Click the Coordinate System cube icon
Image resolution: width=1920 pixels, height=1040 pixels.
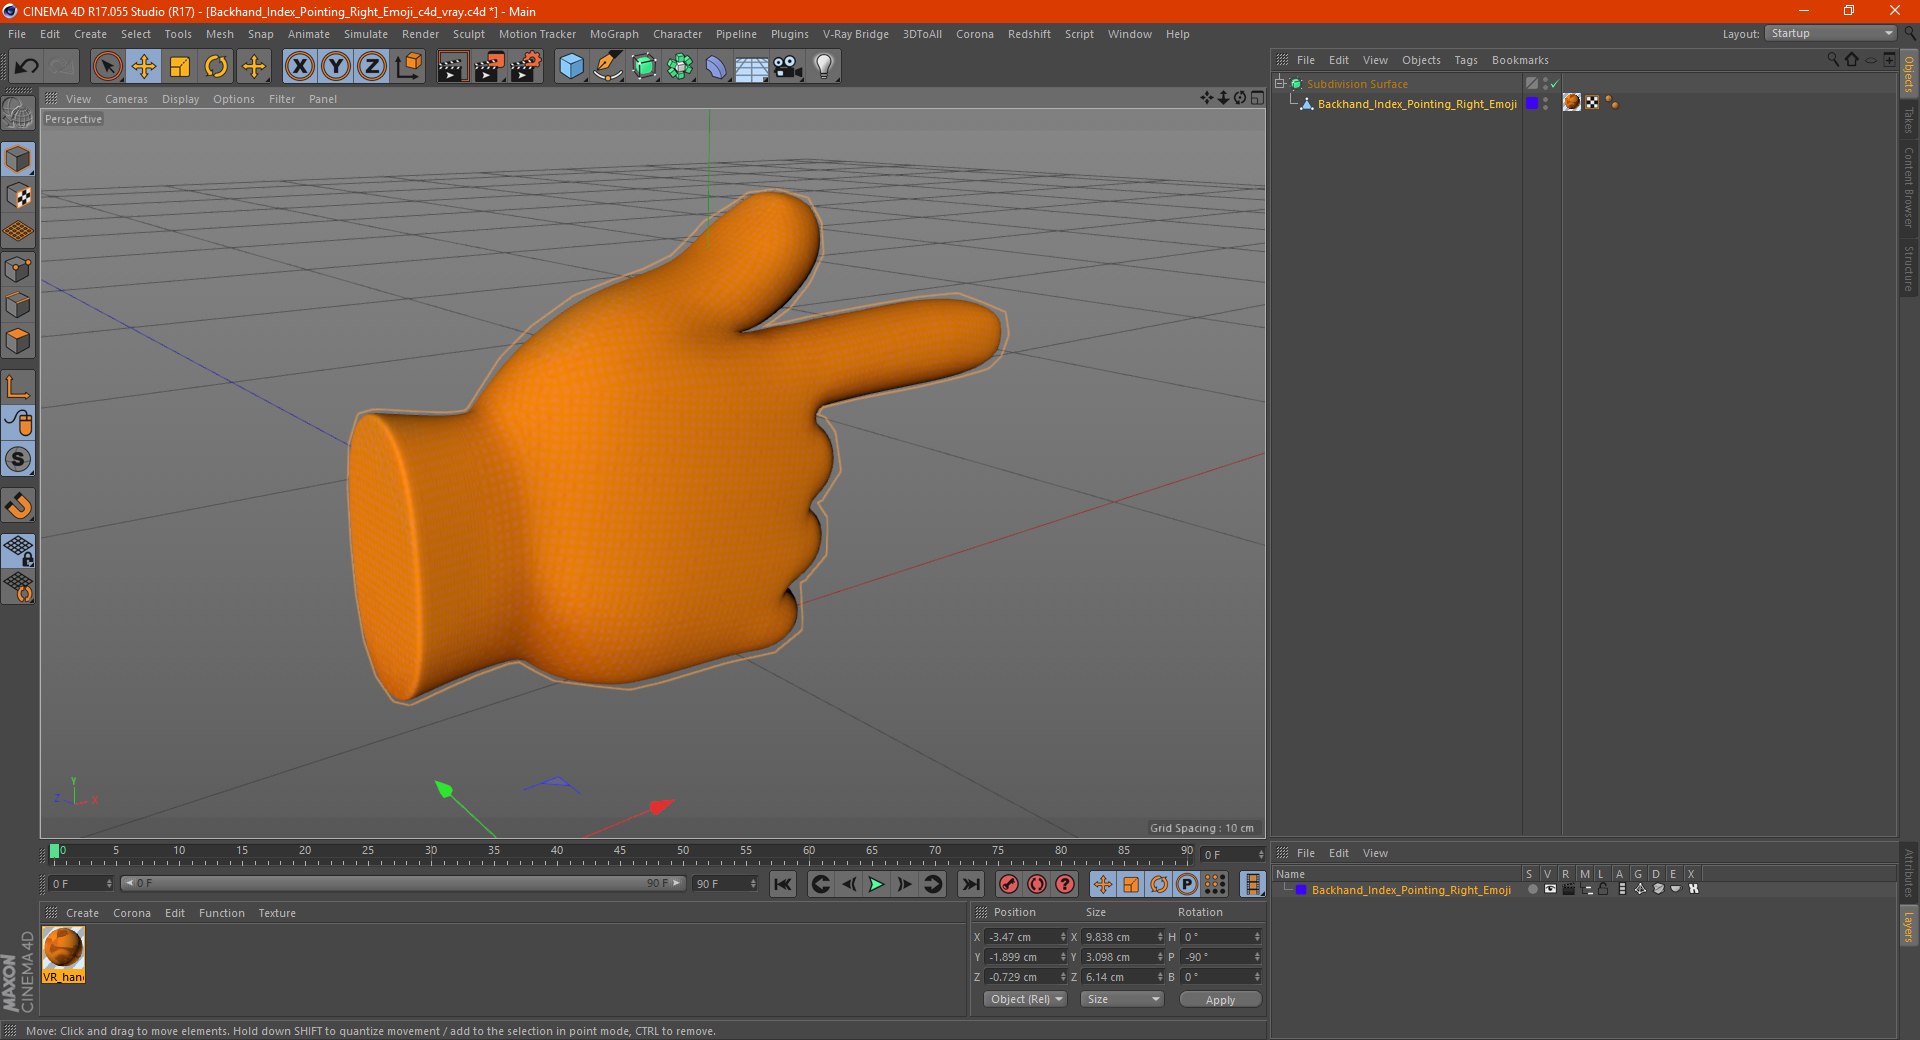point(409,67)
